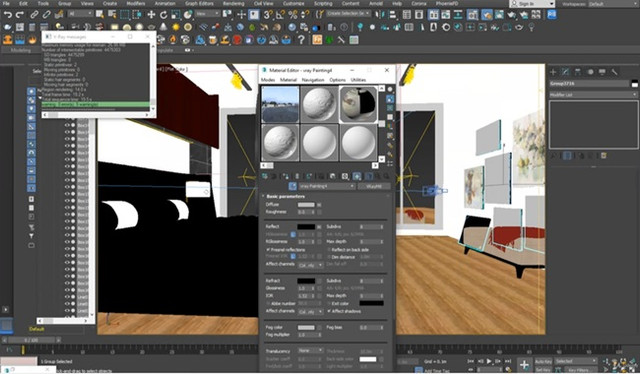Image resolution: width=640 pixels, height=374 pixels.
Task: Collapse the Basic parameters rollout
Action: pyautogui.click(x=325, y=196)
